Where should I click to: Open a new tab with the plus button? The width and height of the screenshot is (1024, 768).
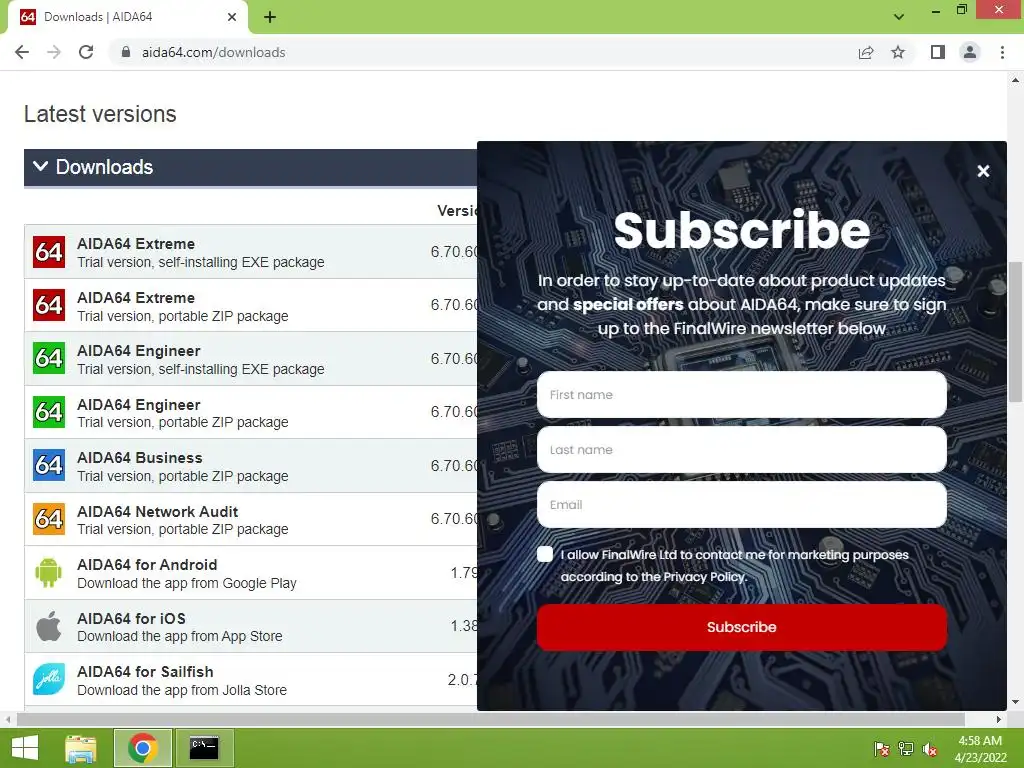[270, 17]
